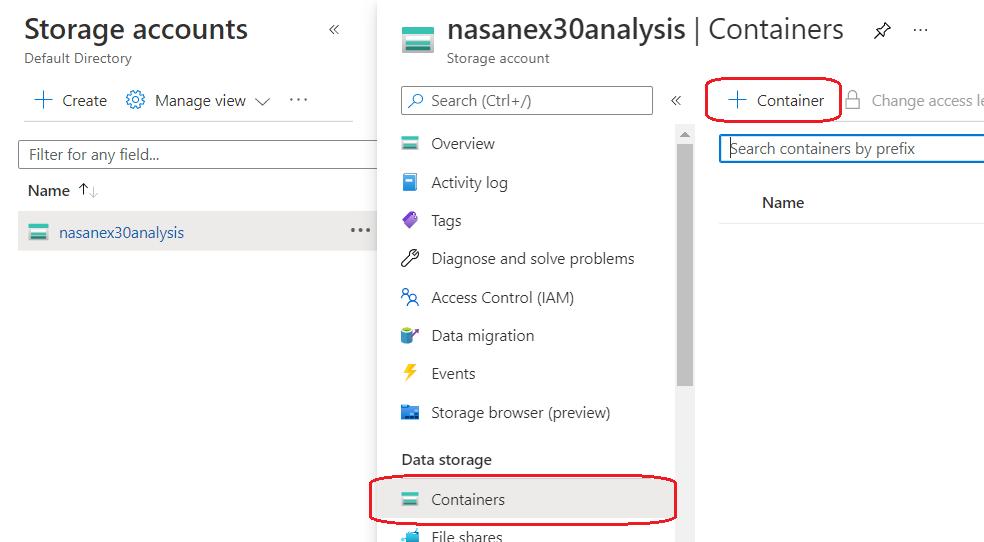The width and height of the screenshot is (984, 542).
Task: Click the Name column header in containers list
Action: (x=783, y=203)
